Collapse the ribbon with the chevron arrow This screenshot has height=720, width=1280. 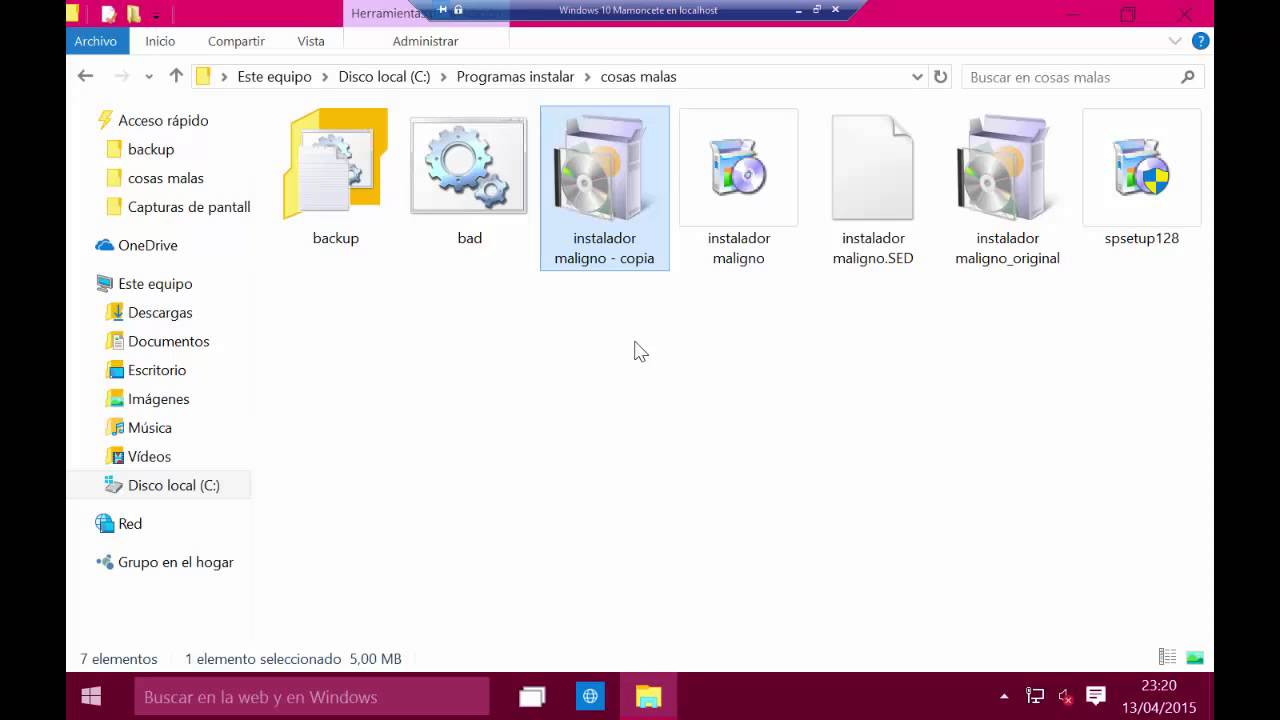[1176, 41]
